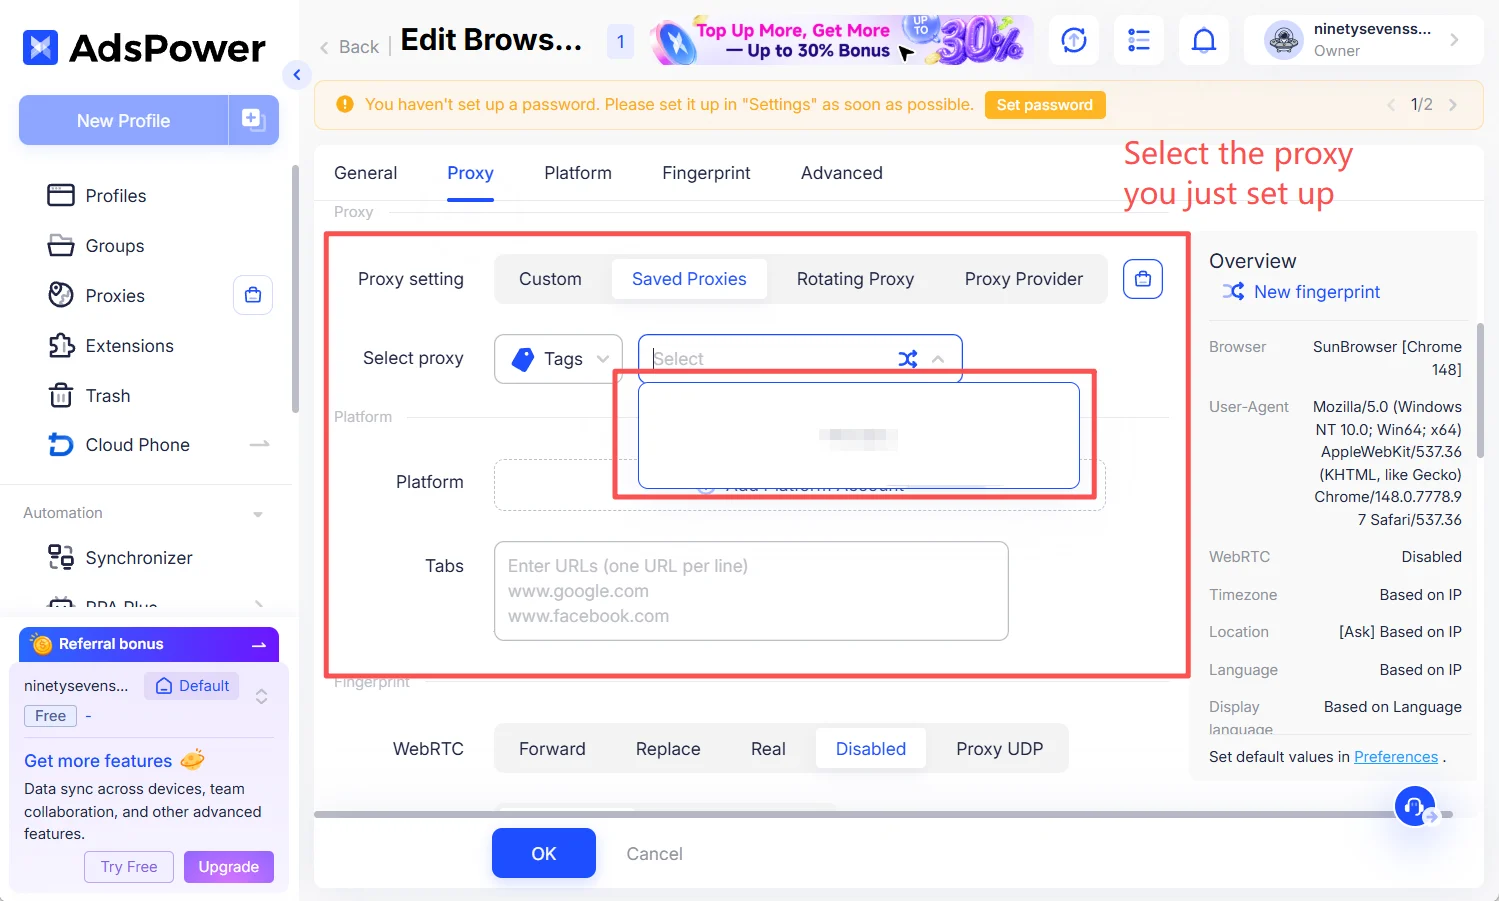Click the sidebar vertical scrollbar
Image resolution: width=1499 pixels, height=901 pixels.
295,290
